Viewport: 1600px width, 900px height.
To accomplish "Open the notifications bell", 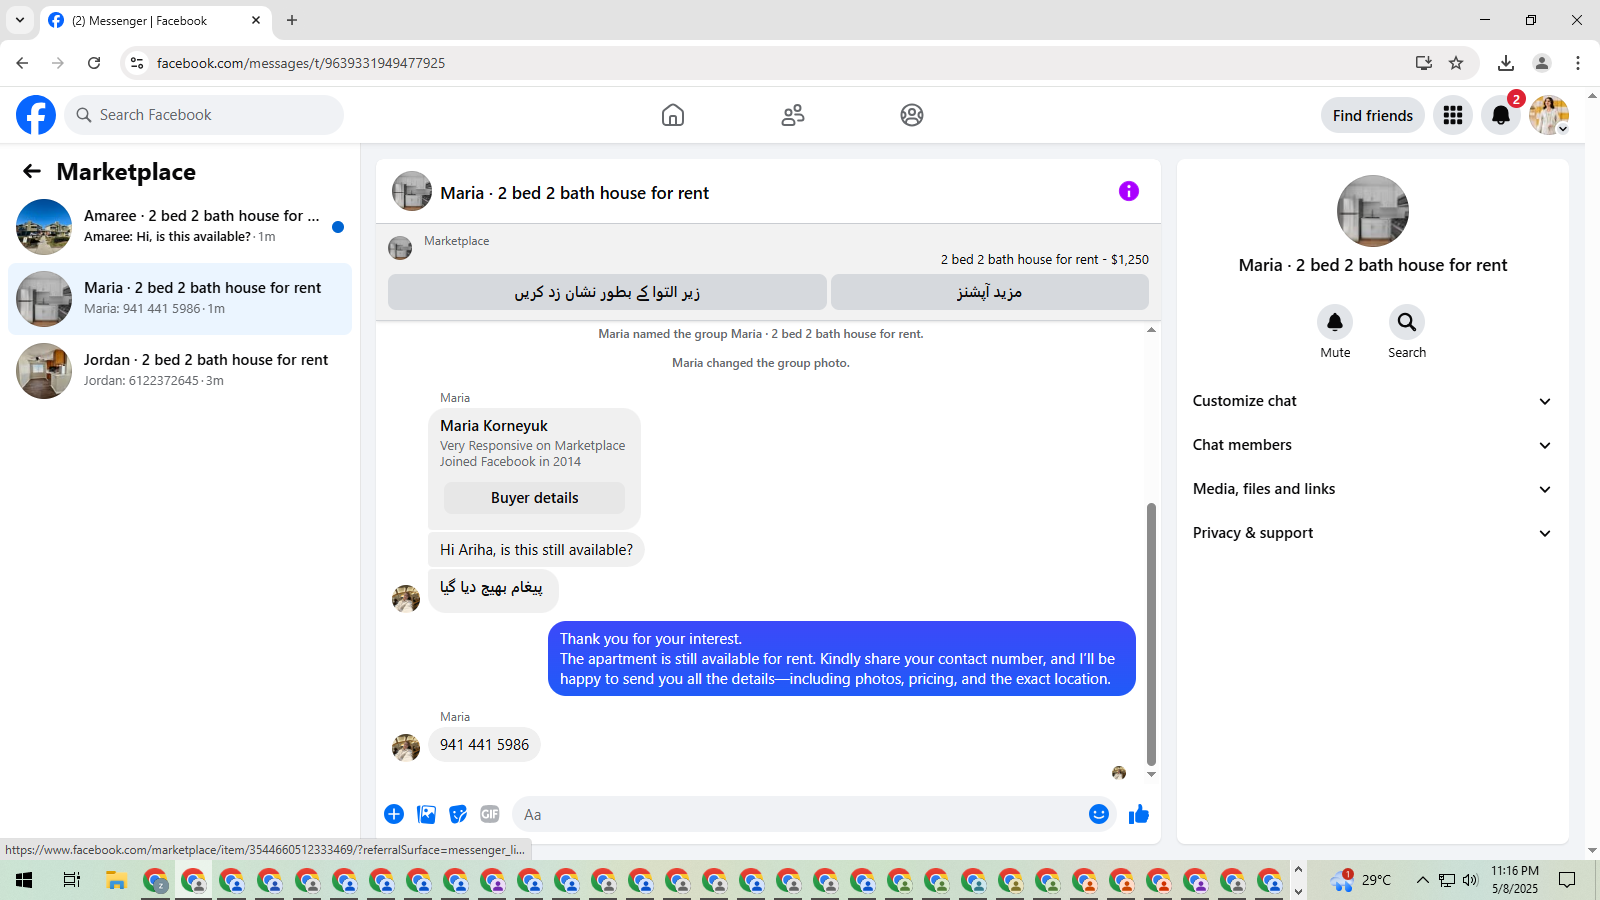I will (x=1501, y=115).
